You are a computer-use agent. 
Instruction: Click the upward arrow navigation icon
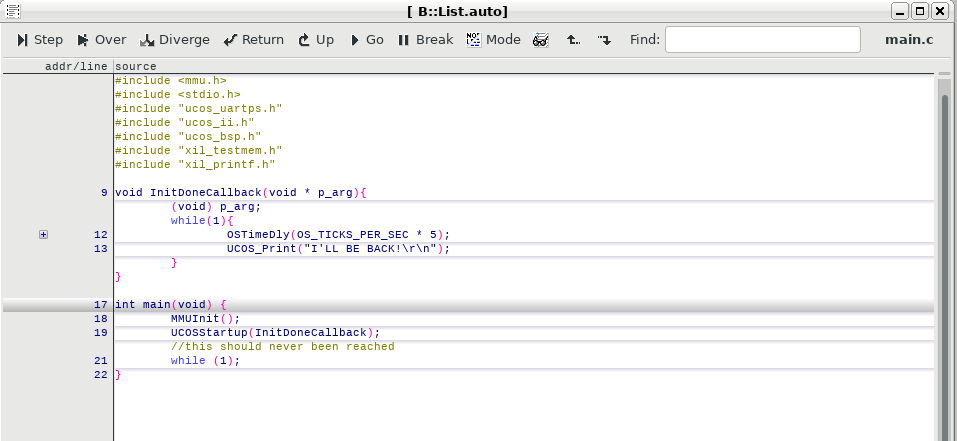coord(573,40)
